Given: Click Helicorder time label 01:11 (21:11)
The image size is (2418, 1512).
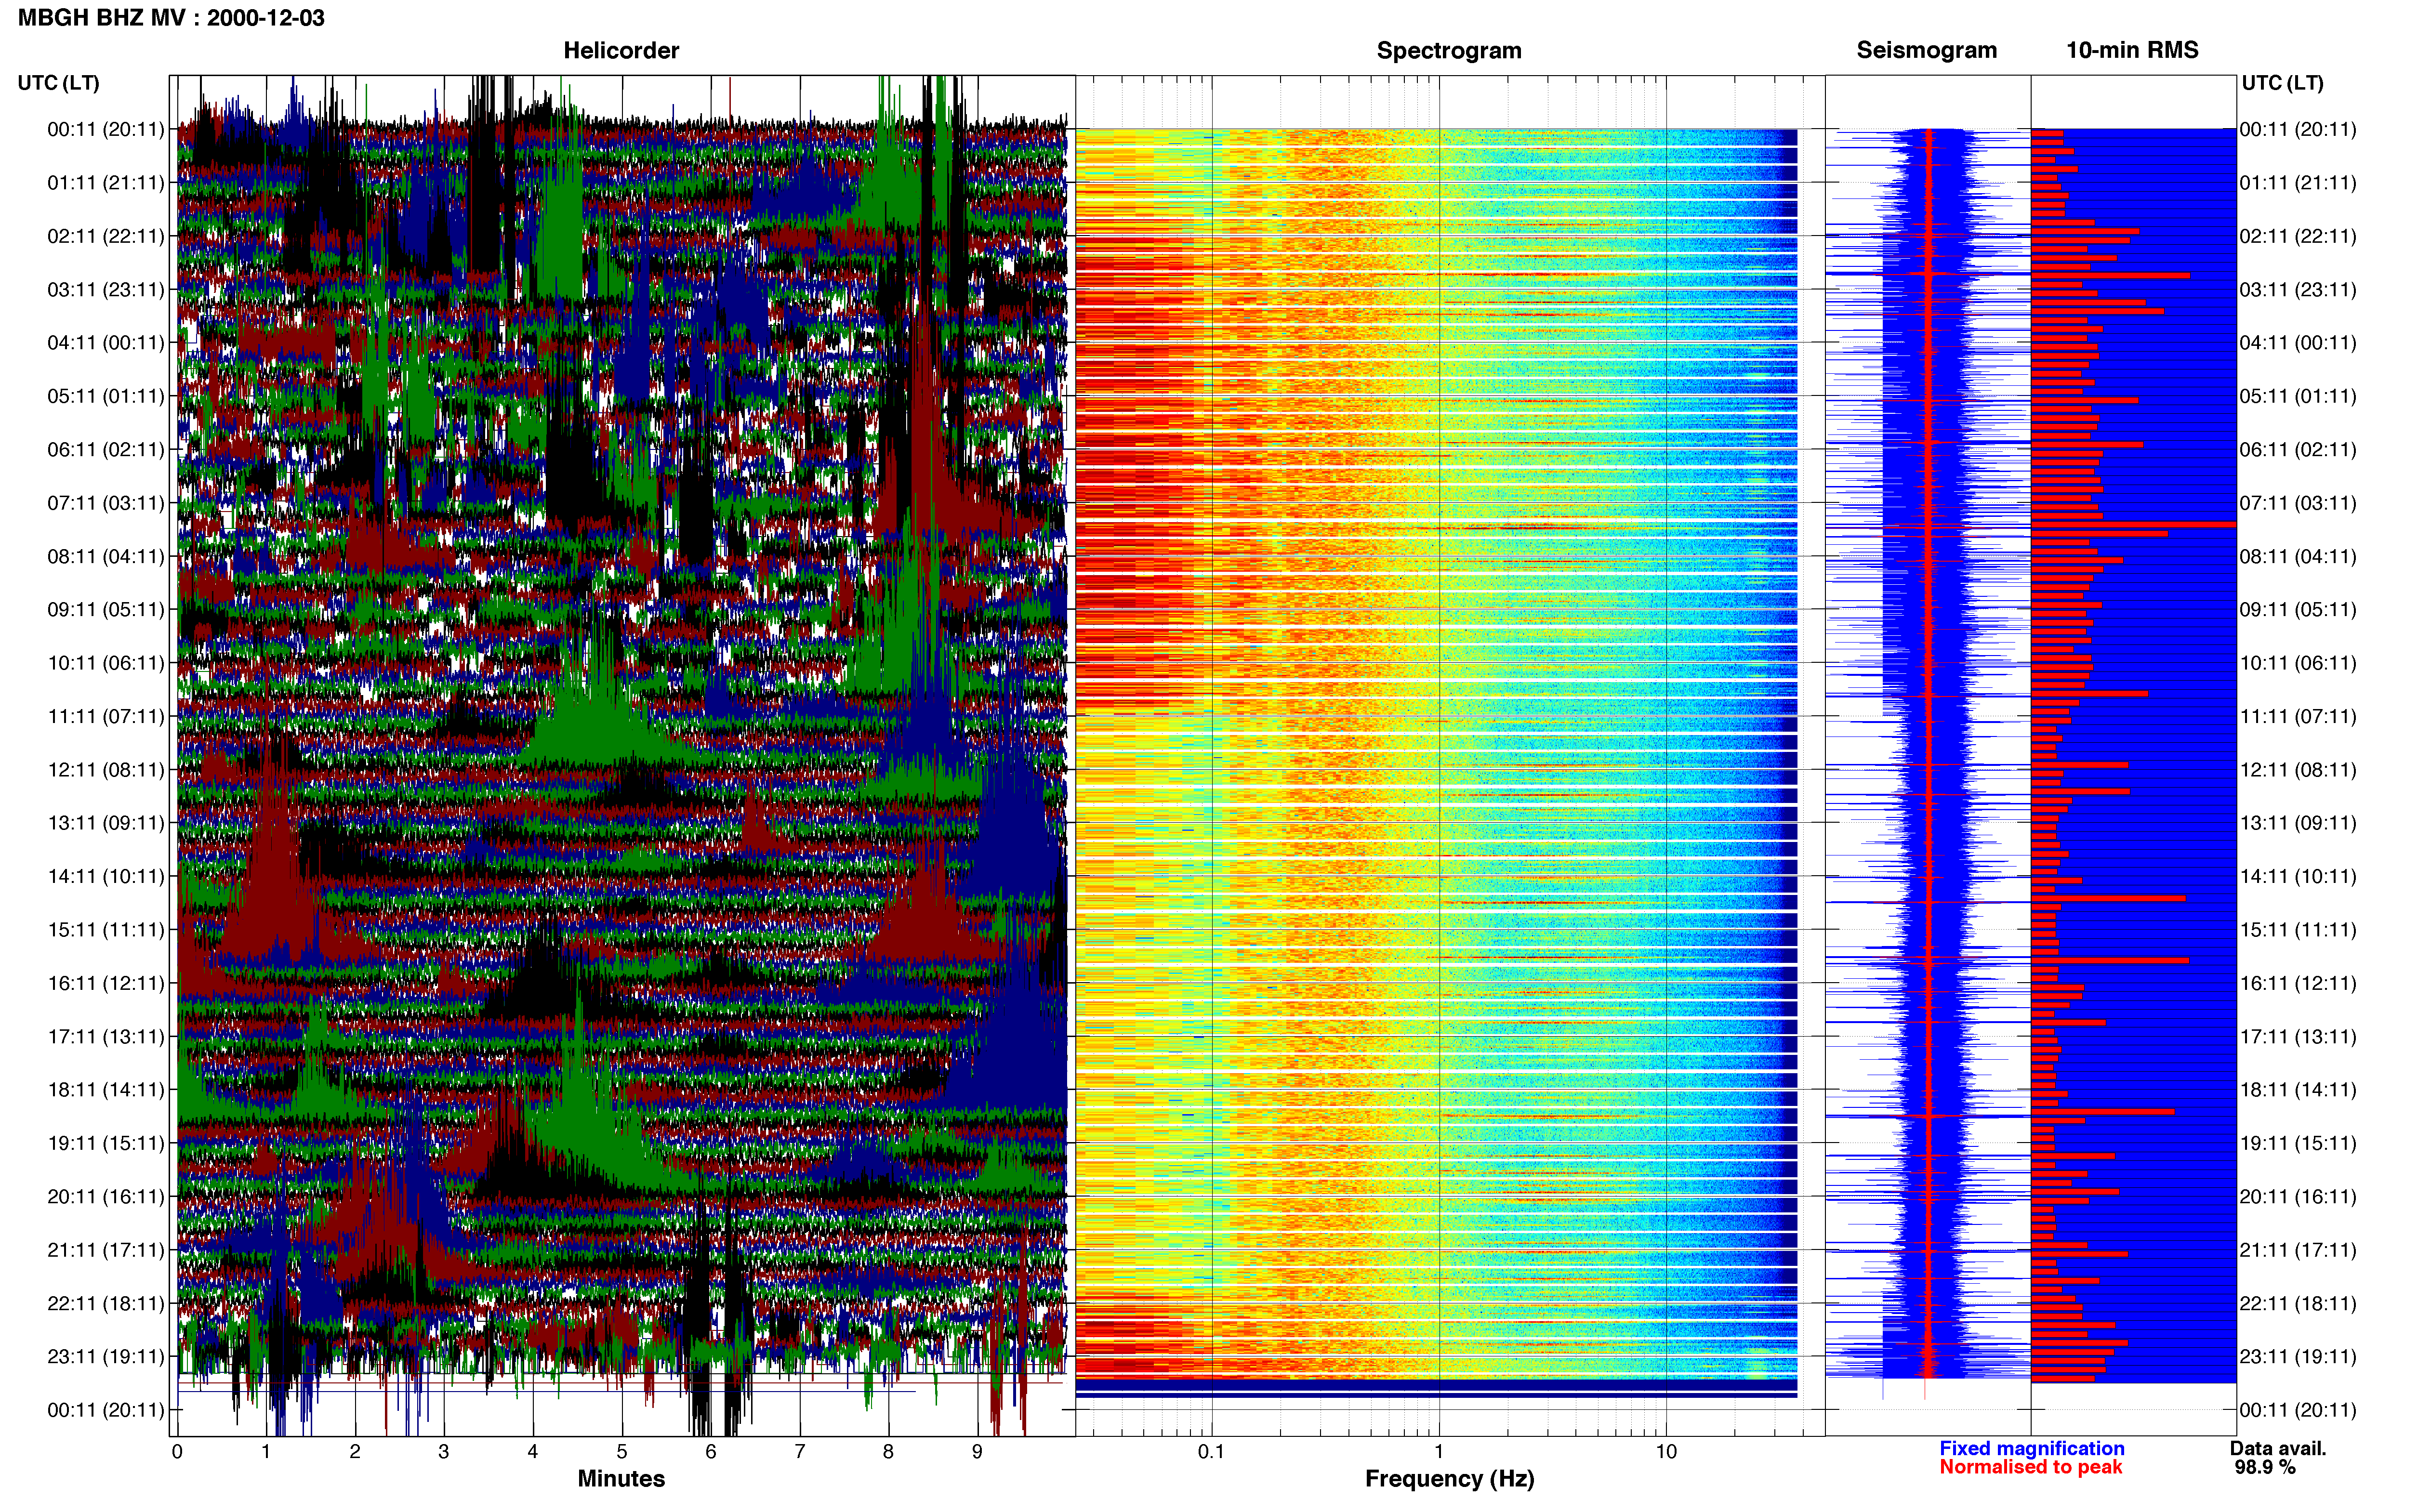Looking at the screenshot, I should pos(106,183).
